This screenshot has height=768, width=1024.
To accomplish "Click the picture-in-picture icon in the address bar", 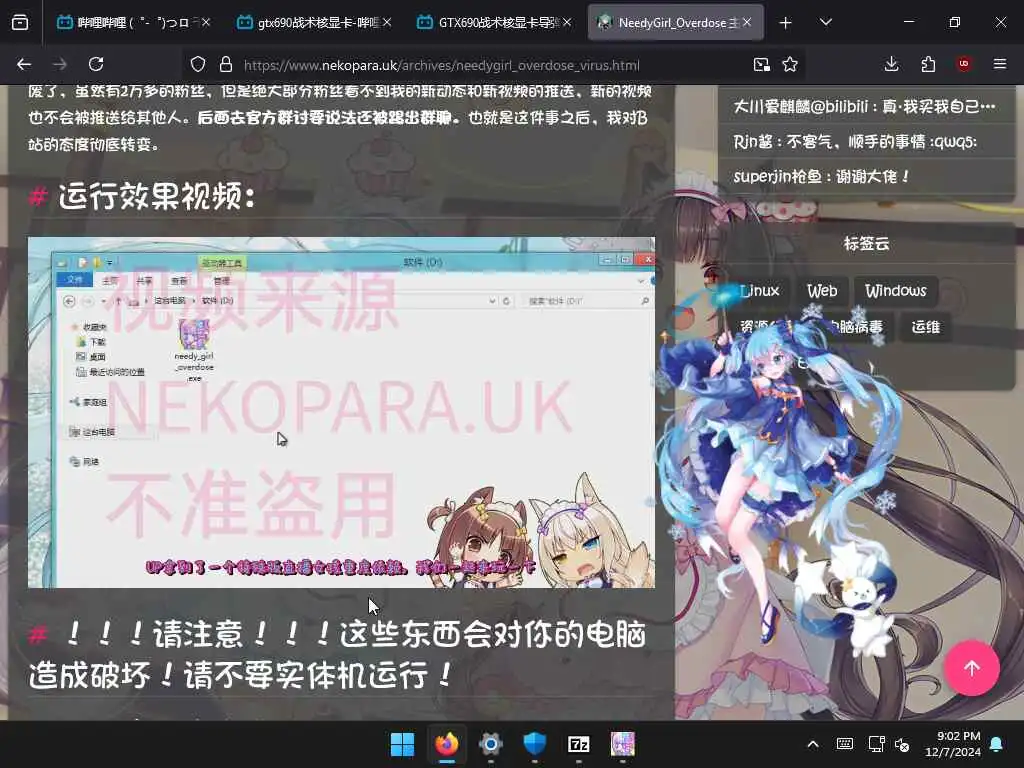I will (x=761, y=64).
